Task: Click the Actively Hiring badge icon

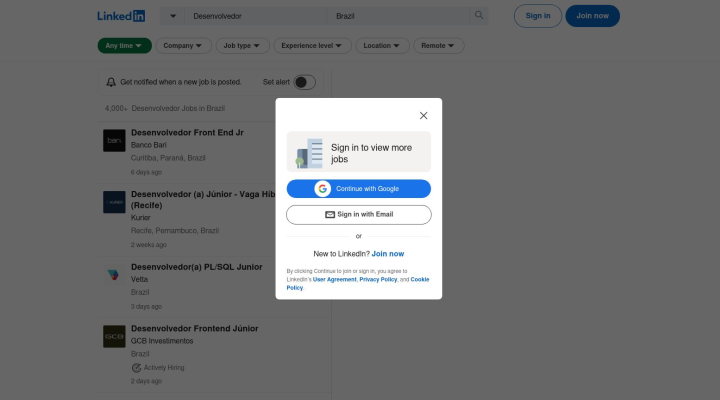Action: [136, 368]
